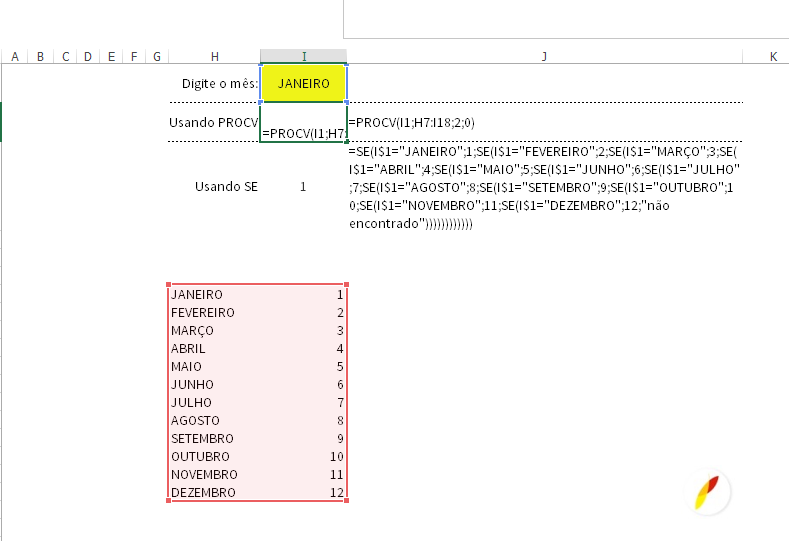Select the yellow JANEIRO input cell
Image resolution: width=789 pixels, height=541 pixels.
pos(304,84)
